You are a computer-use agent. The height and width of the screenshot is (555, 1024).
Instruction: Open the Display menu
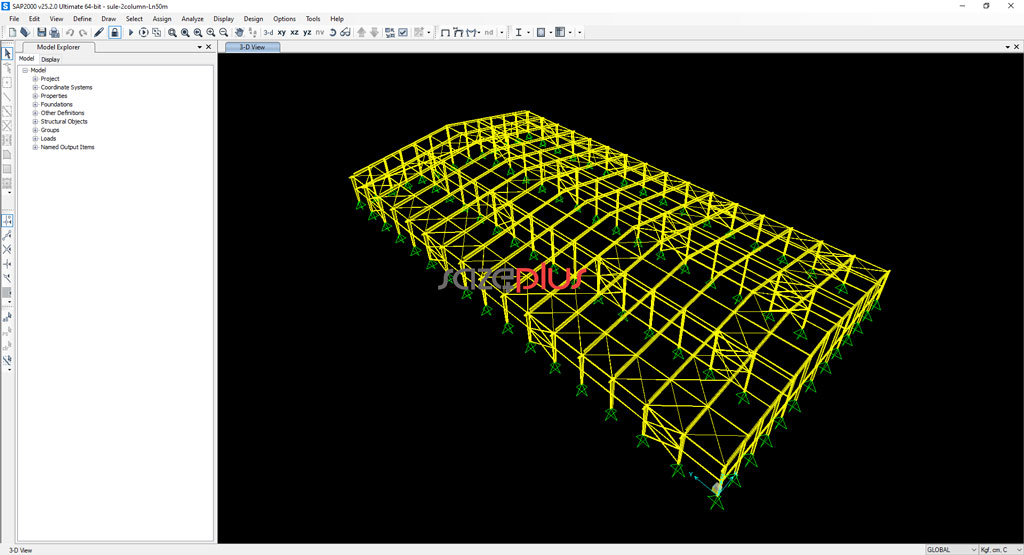pos(223,19)
